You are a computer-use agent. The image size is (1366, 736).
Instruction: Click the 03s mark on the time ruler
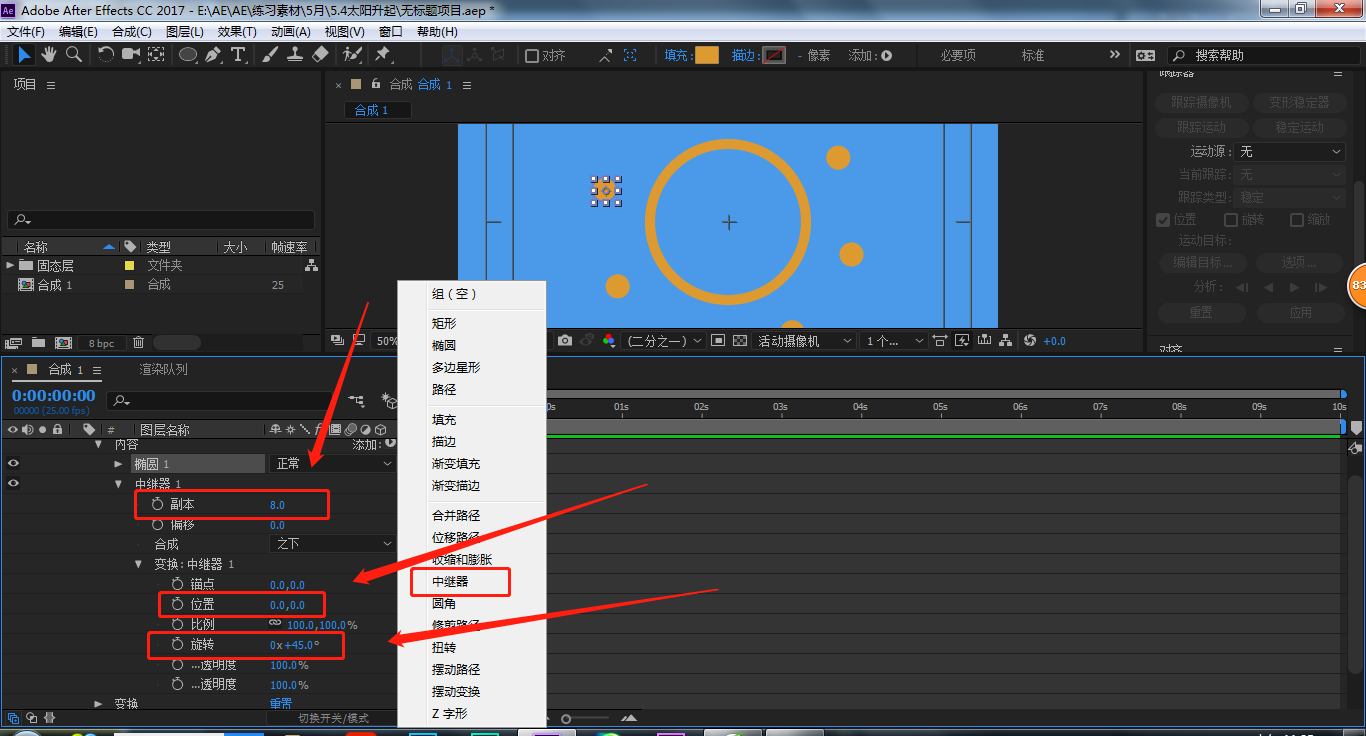(x=780, y=407)
